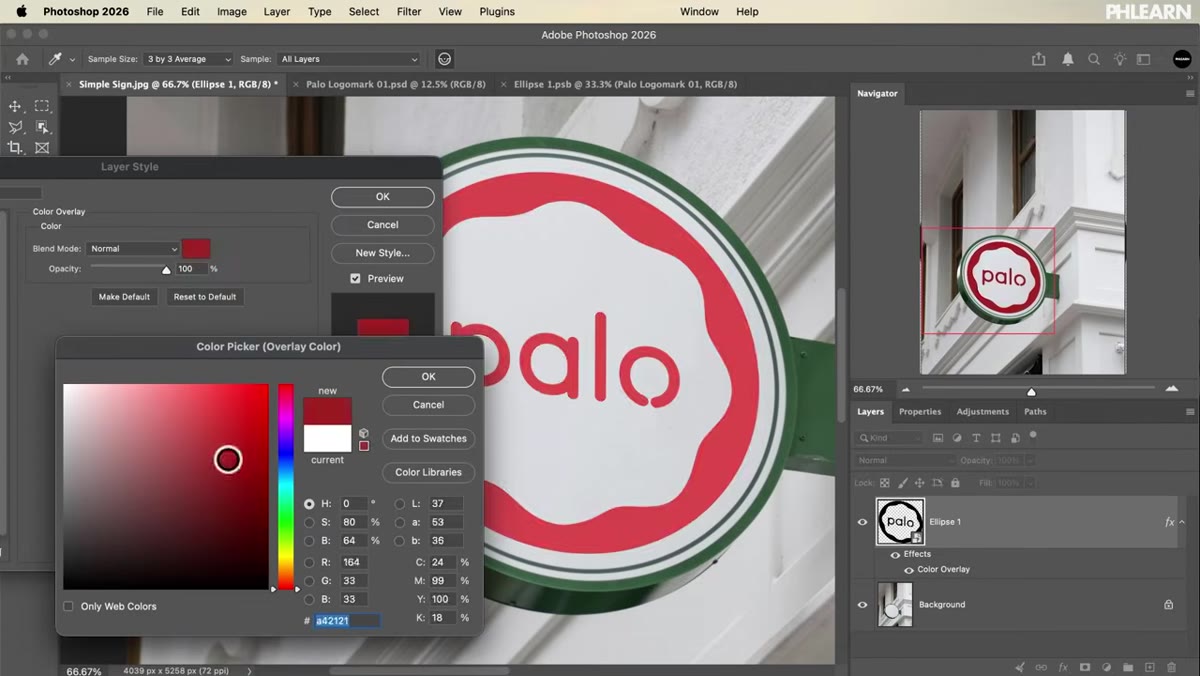Click New Style button in Layer Style
Screen dimensions: 1200x676
tap(383, 253)
